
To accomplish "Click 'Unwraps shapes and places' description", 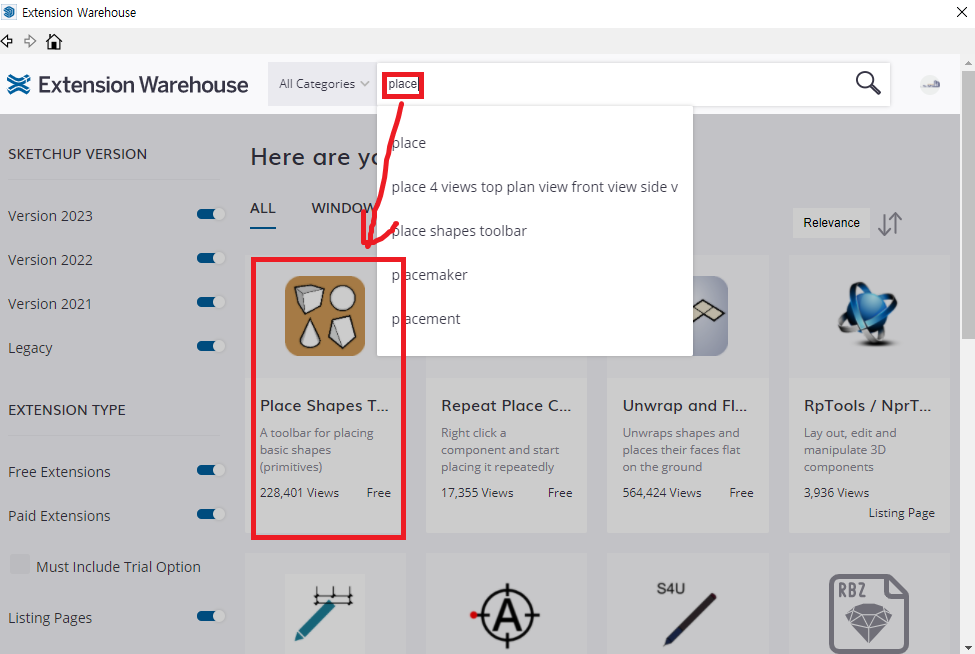I will (x=682, y=450).
